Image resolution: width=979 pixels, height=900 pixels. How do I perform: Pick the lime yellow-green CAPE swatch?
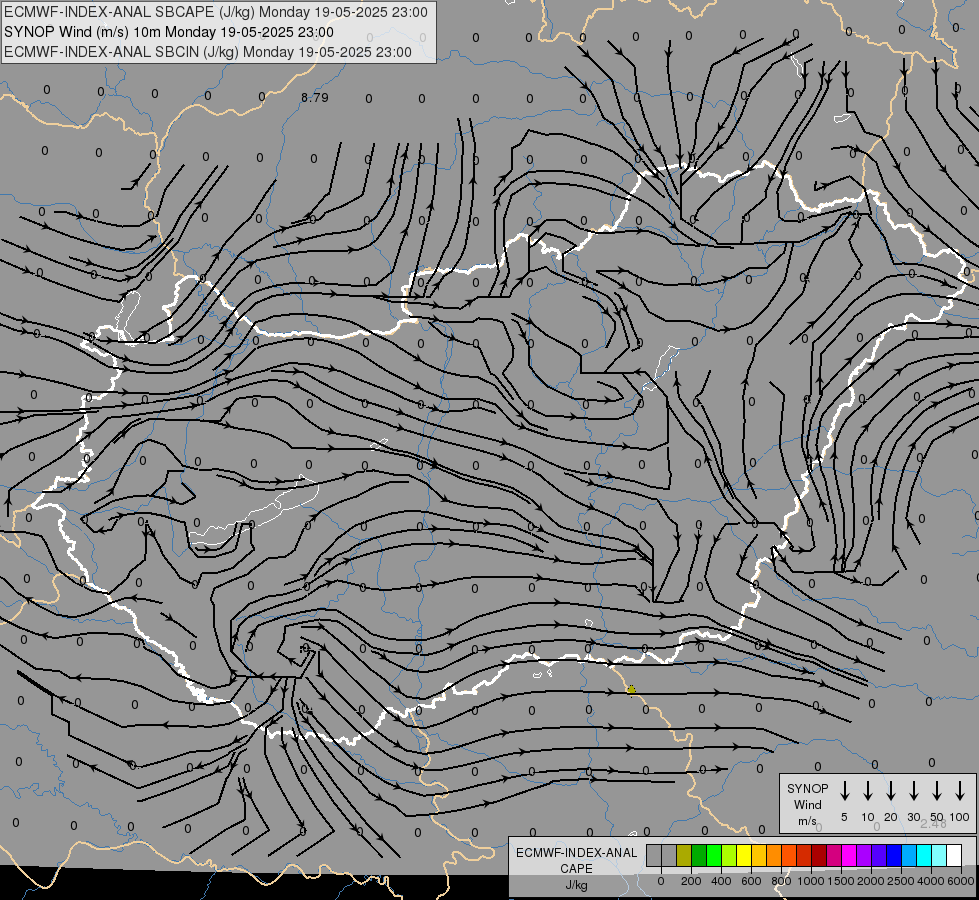(729, 855)
